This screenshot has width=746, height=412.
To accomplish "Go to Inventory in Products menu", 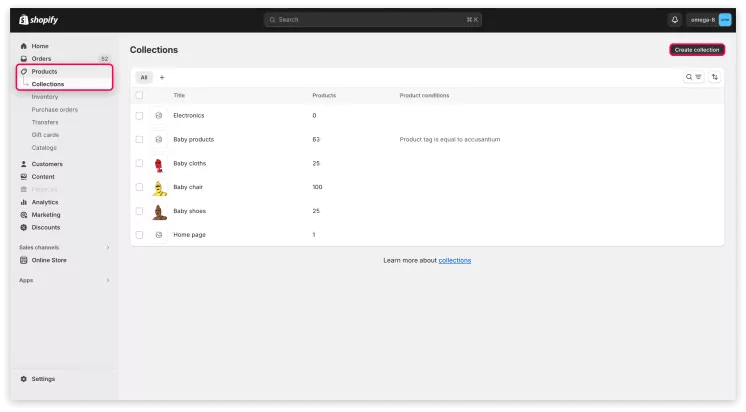I will point(45,97).
